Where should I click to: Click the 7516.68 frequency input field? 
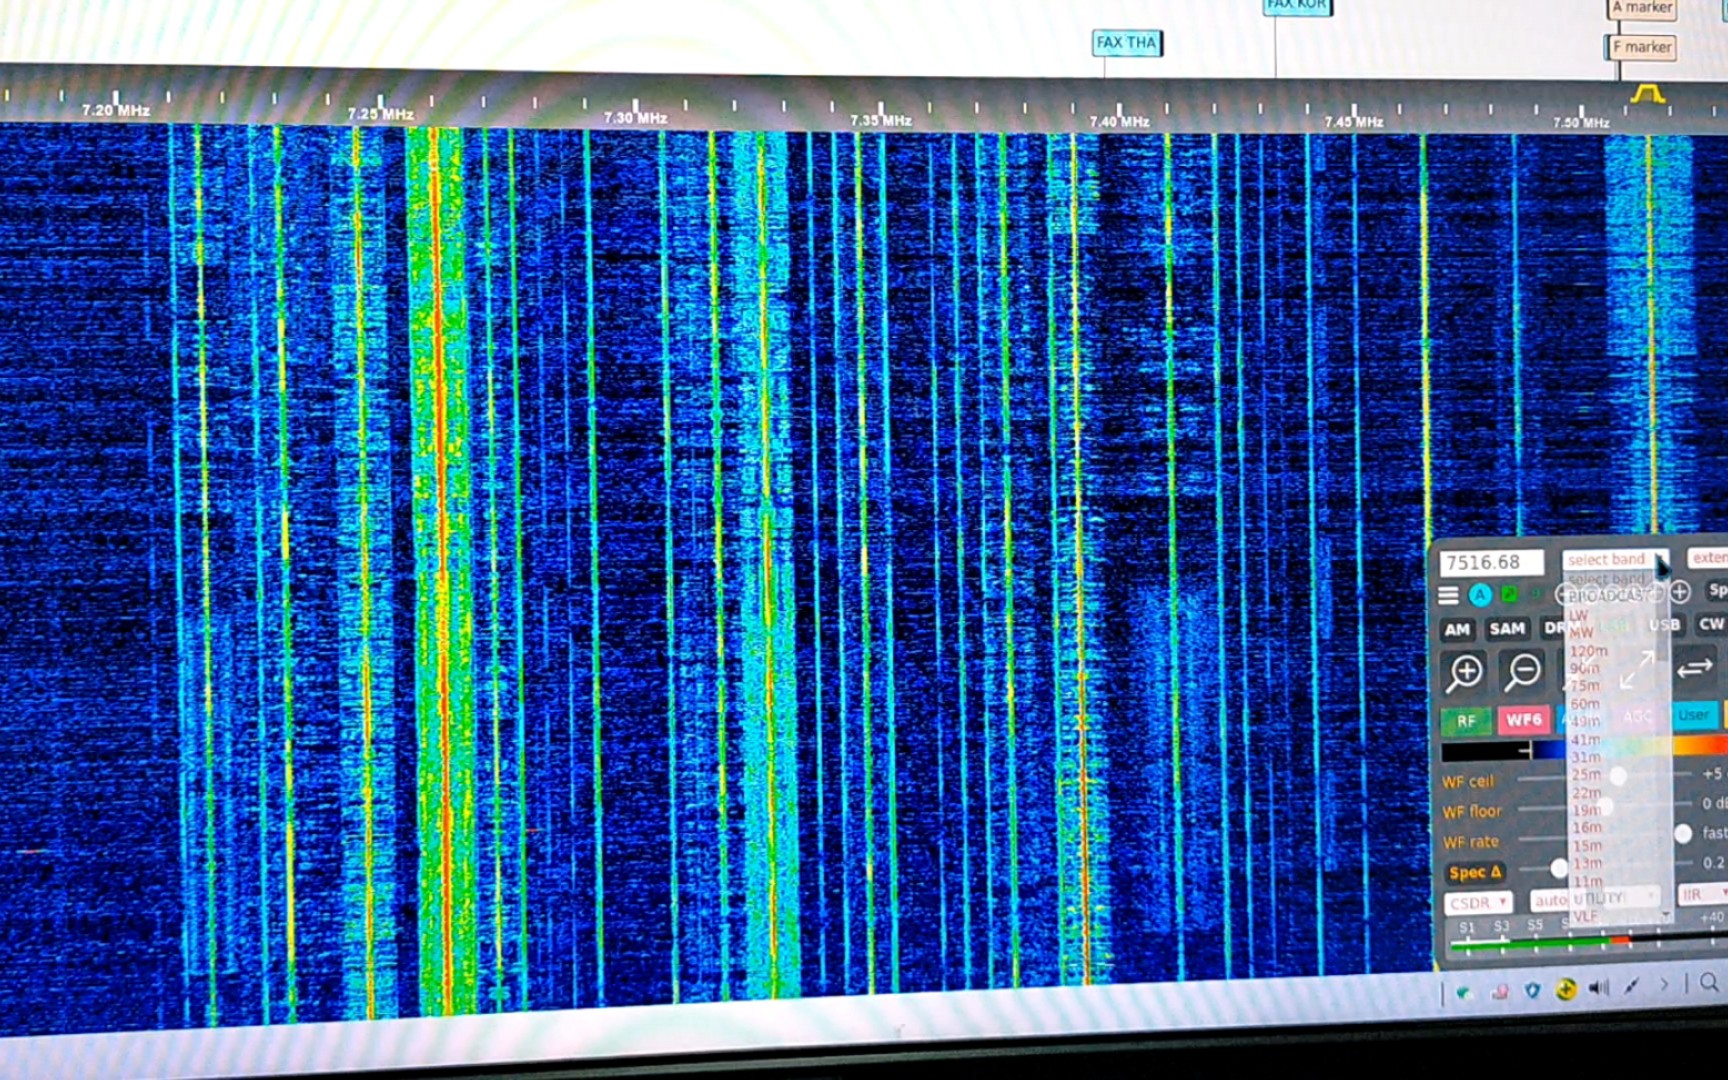tap(1492, 563)
